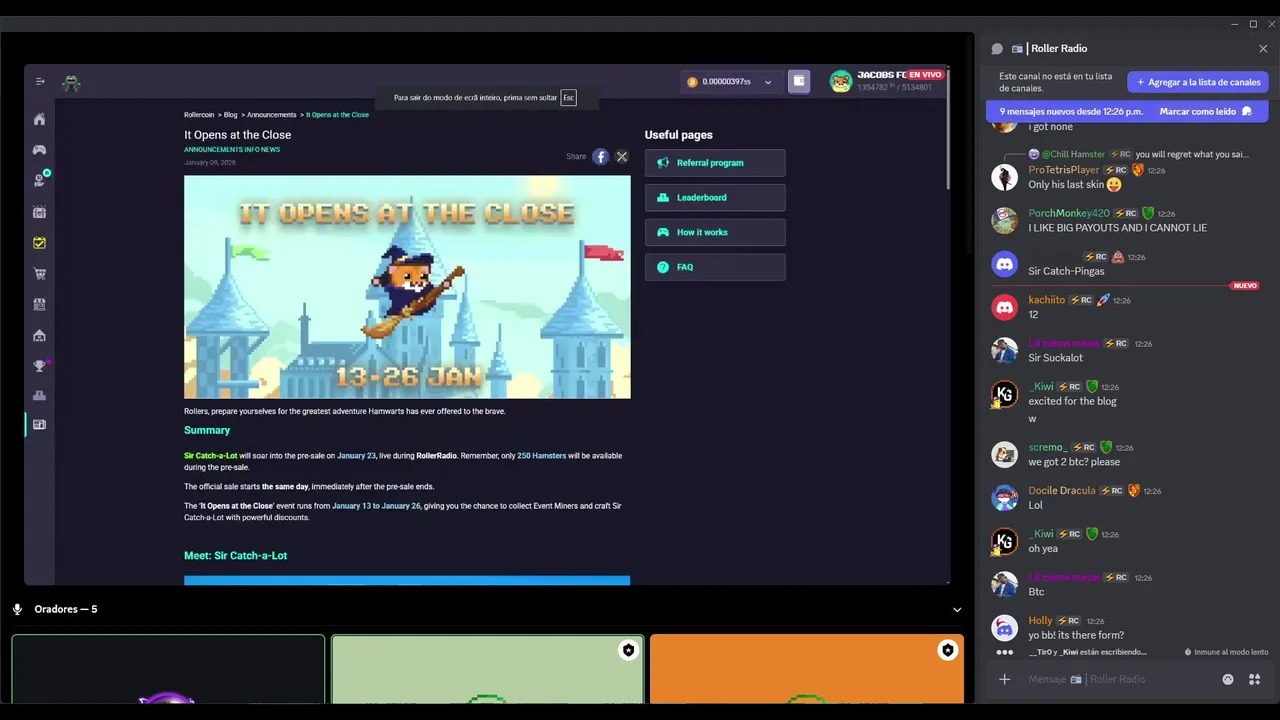Click the ANNOUNCEMENTS INFO NEWS tags

pos(232,150)
